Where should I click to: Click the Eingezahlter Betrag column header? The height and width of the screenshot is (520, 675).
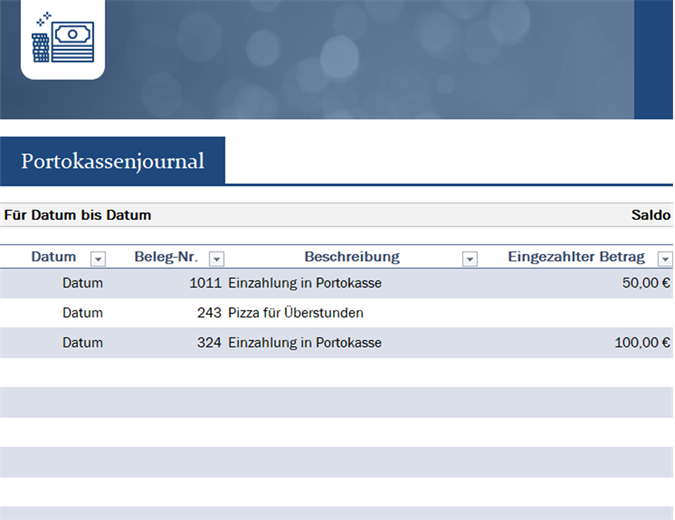point(576,257)
